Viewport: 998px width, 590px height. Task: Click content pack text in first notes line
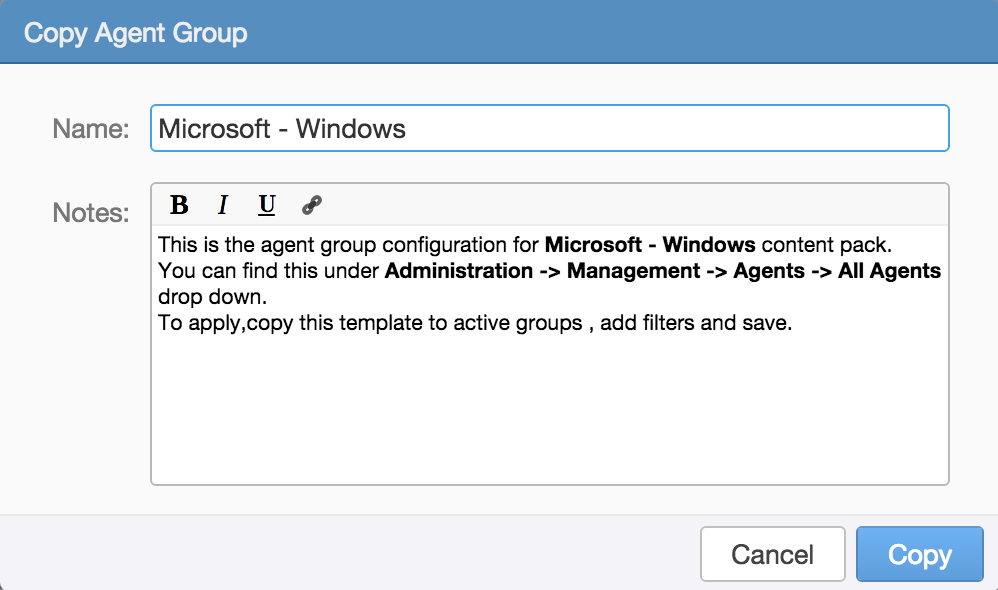823,244
